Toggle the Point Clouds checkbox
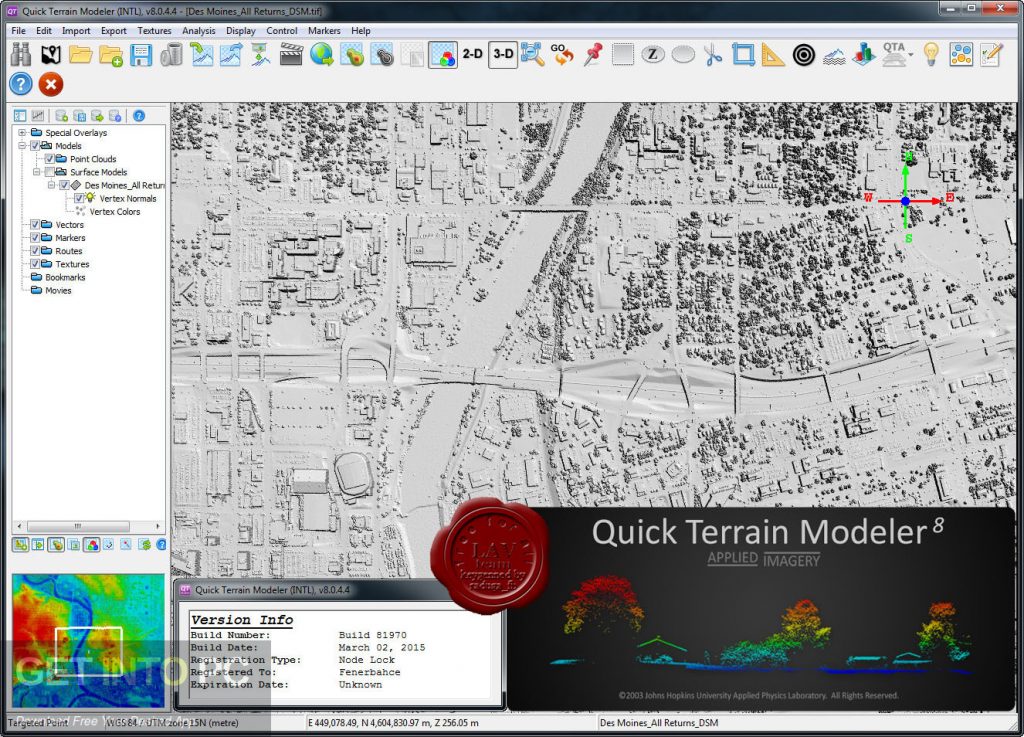 [x=50, y=159]
